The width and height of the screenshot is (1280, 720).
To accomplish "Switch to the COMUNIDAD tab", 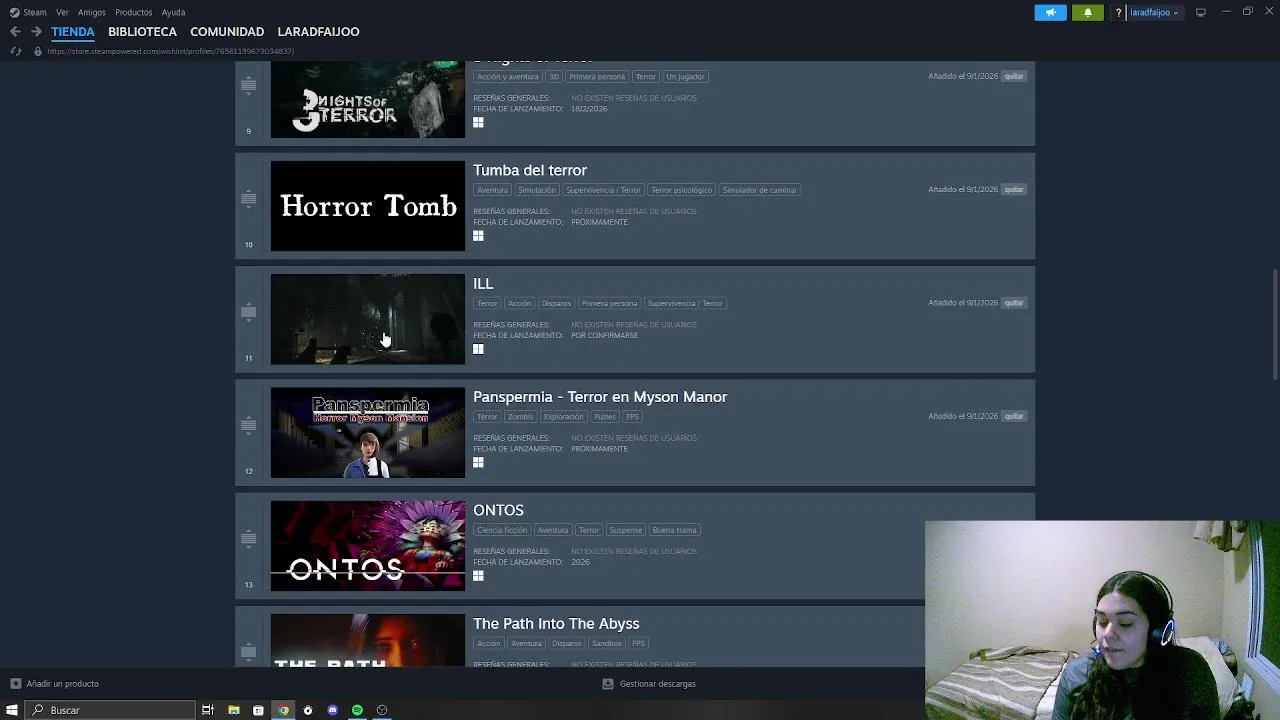I will tap(227, 32).
